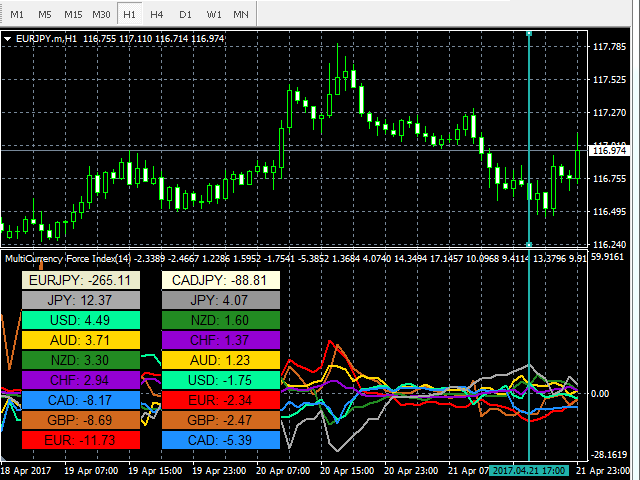Click the orange GBP: -8.69 label
640x480 pixels.
[81, 420]
